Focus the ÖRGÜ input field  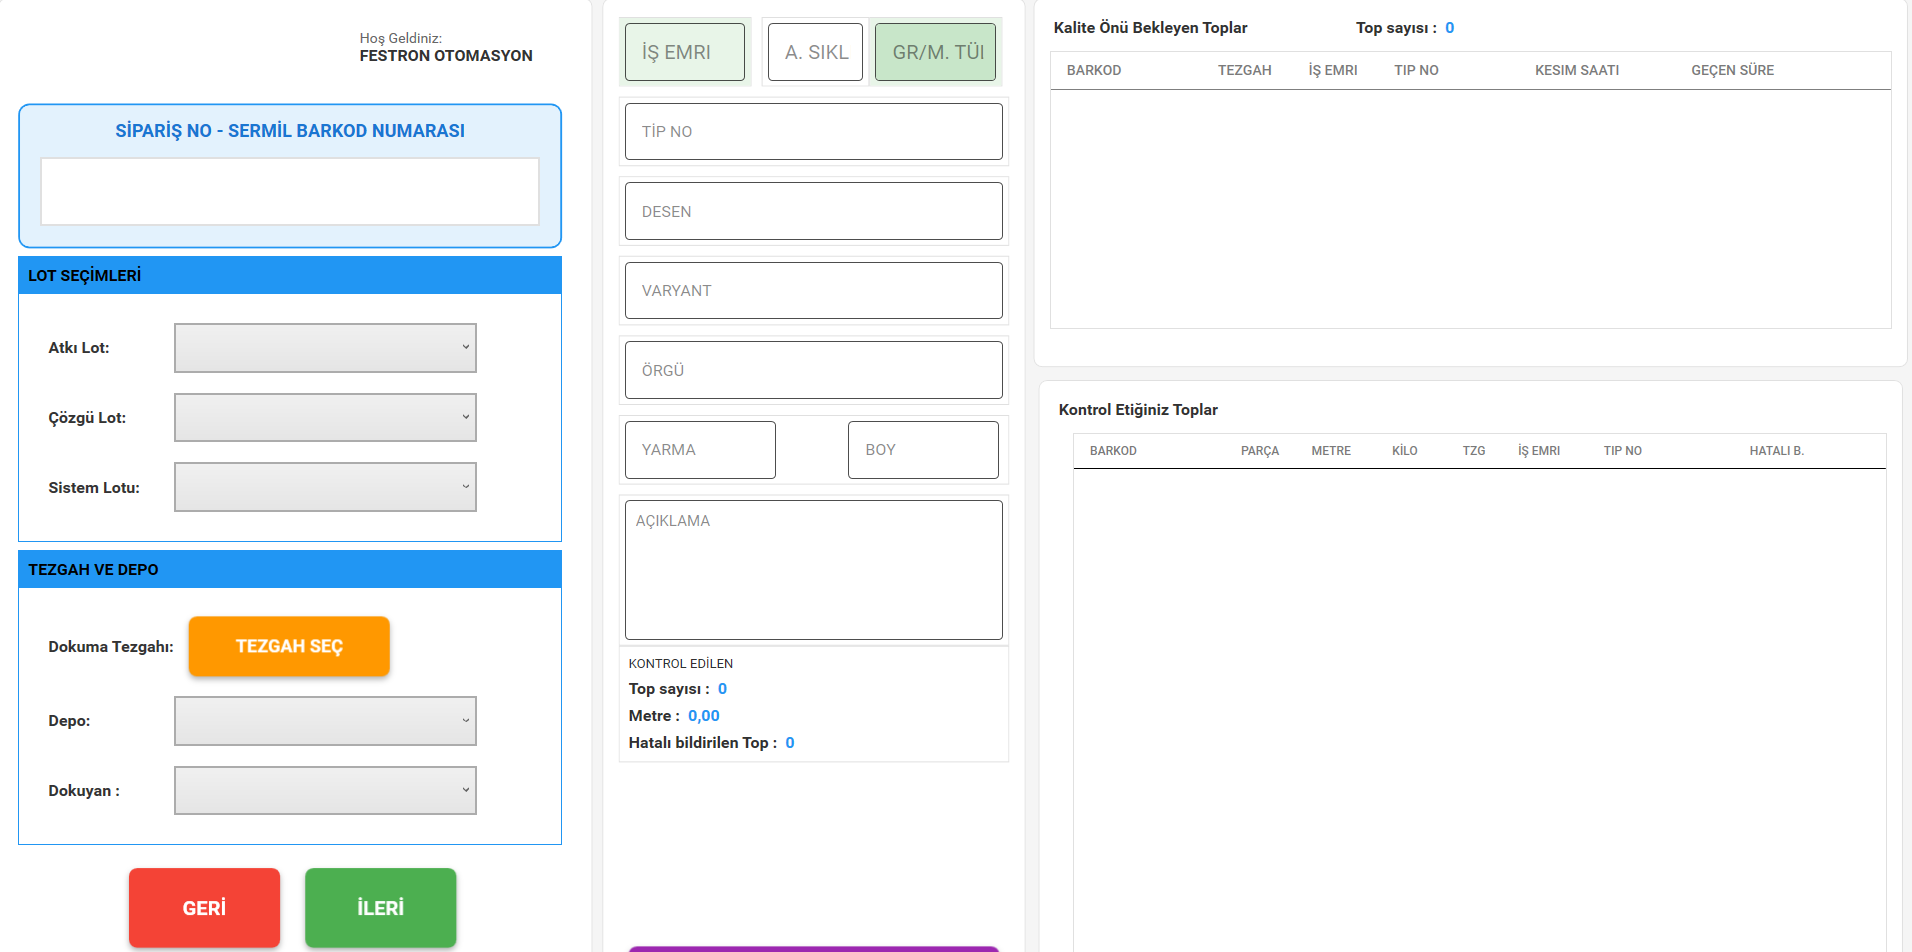(x=813, y=370)
